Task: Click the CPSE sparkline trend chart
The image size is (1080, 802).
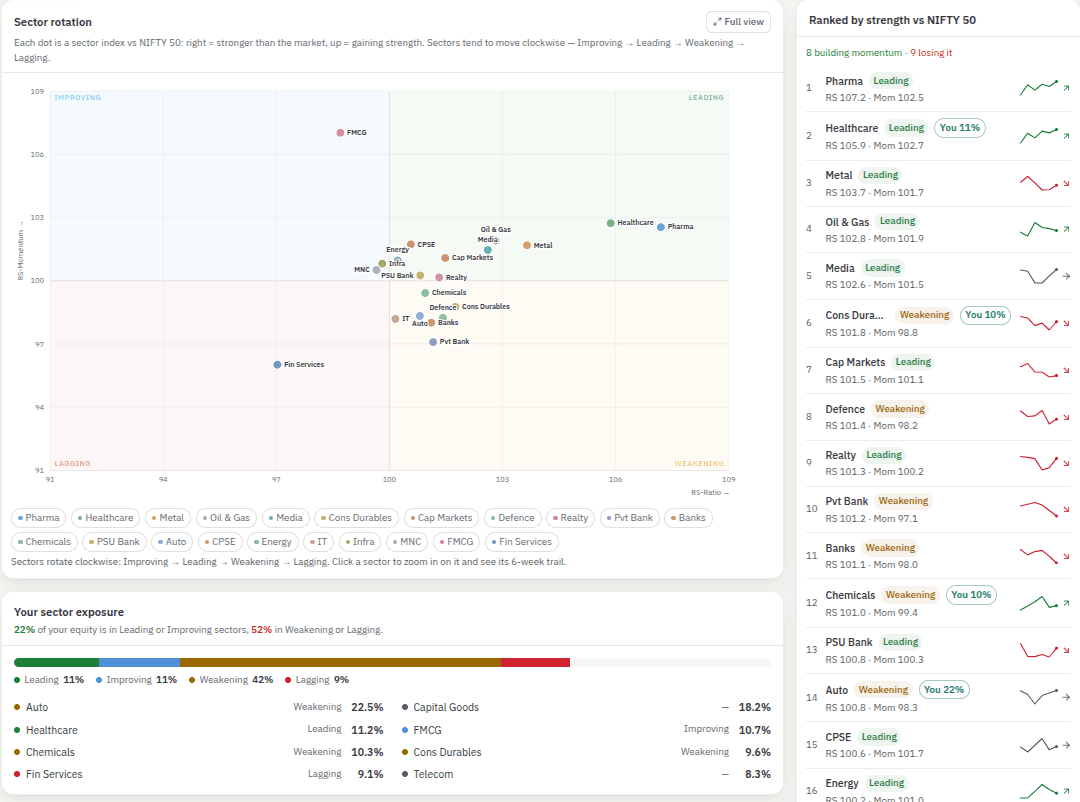Action: (x=1039, y=745)
